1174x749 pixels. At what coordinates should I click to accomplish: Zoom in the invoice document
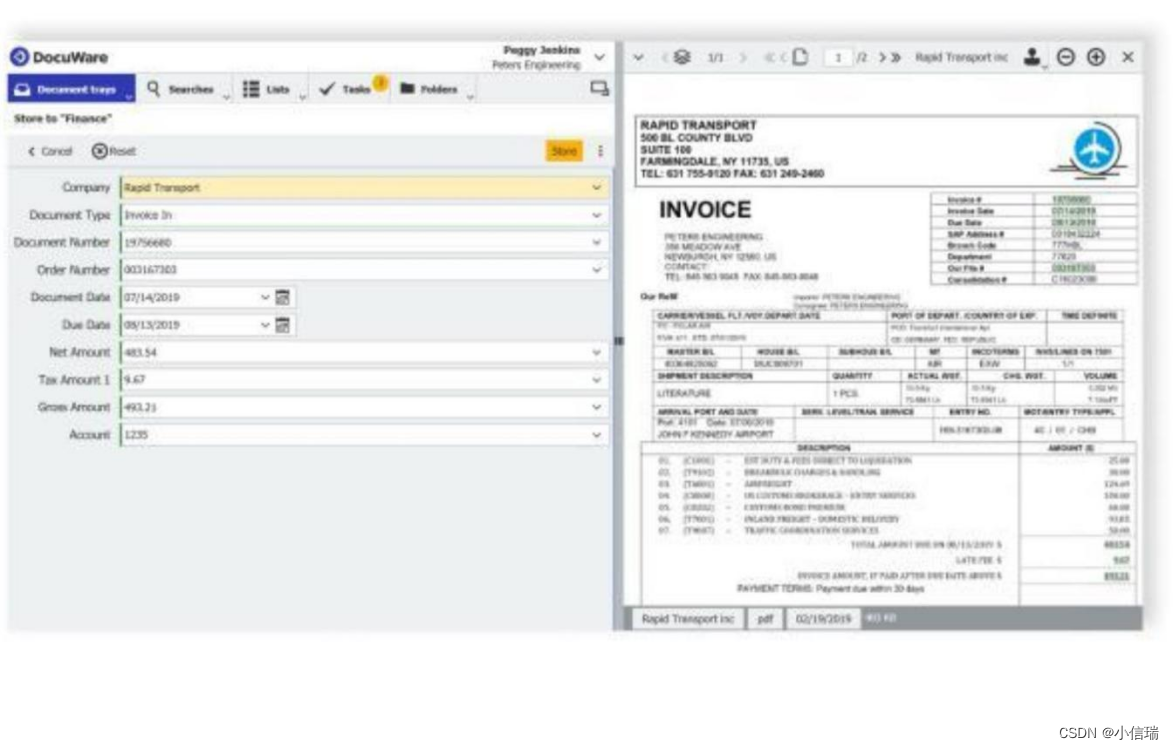click(1095, 57)
